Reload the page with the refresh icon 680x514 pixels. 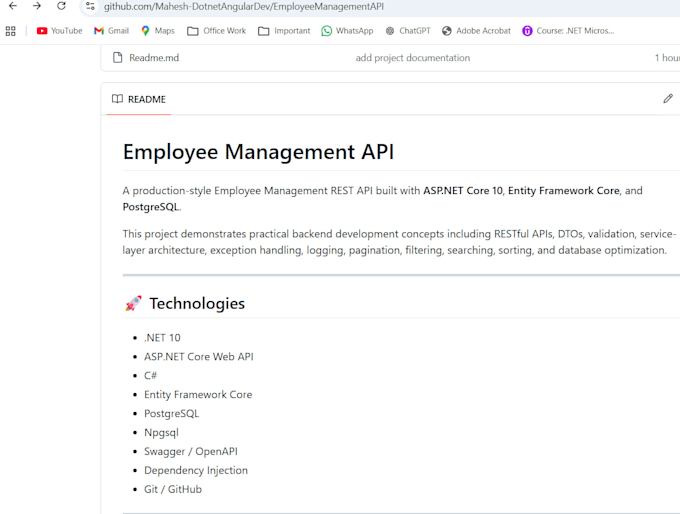61,6
